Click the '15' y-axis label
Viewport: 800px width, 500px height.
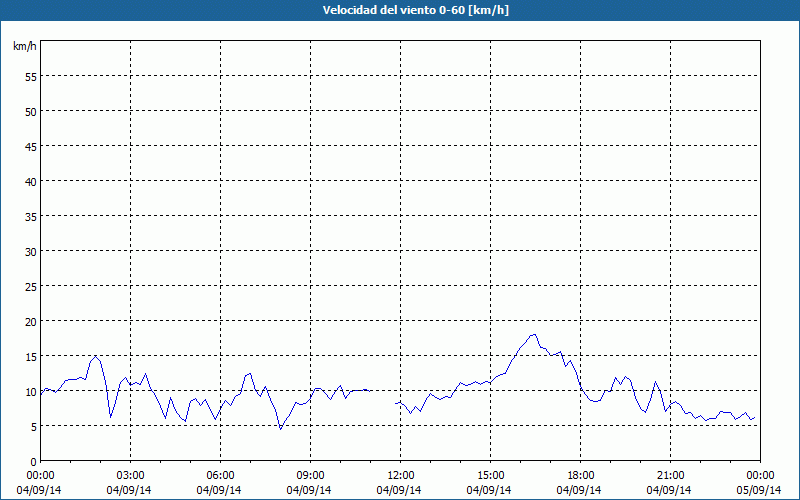[31, 357]
